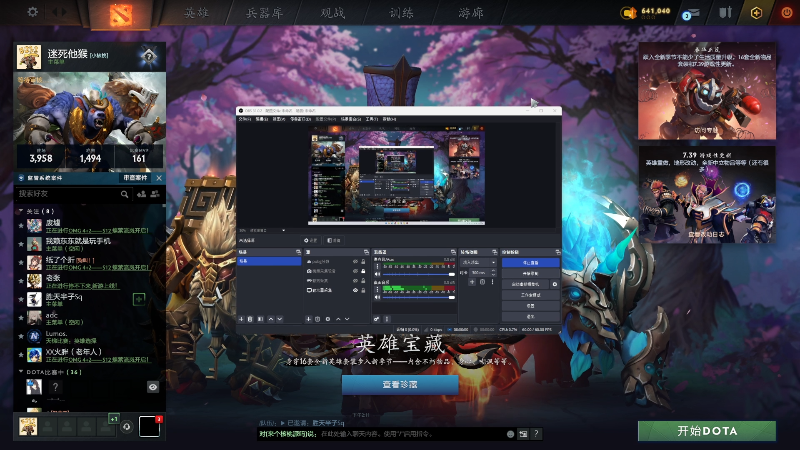Open the 兵器库 tab
This screenshot has width=800, height=450.
point(264,13)
